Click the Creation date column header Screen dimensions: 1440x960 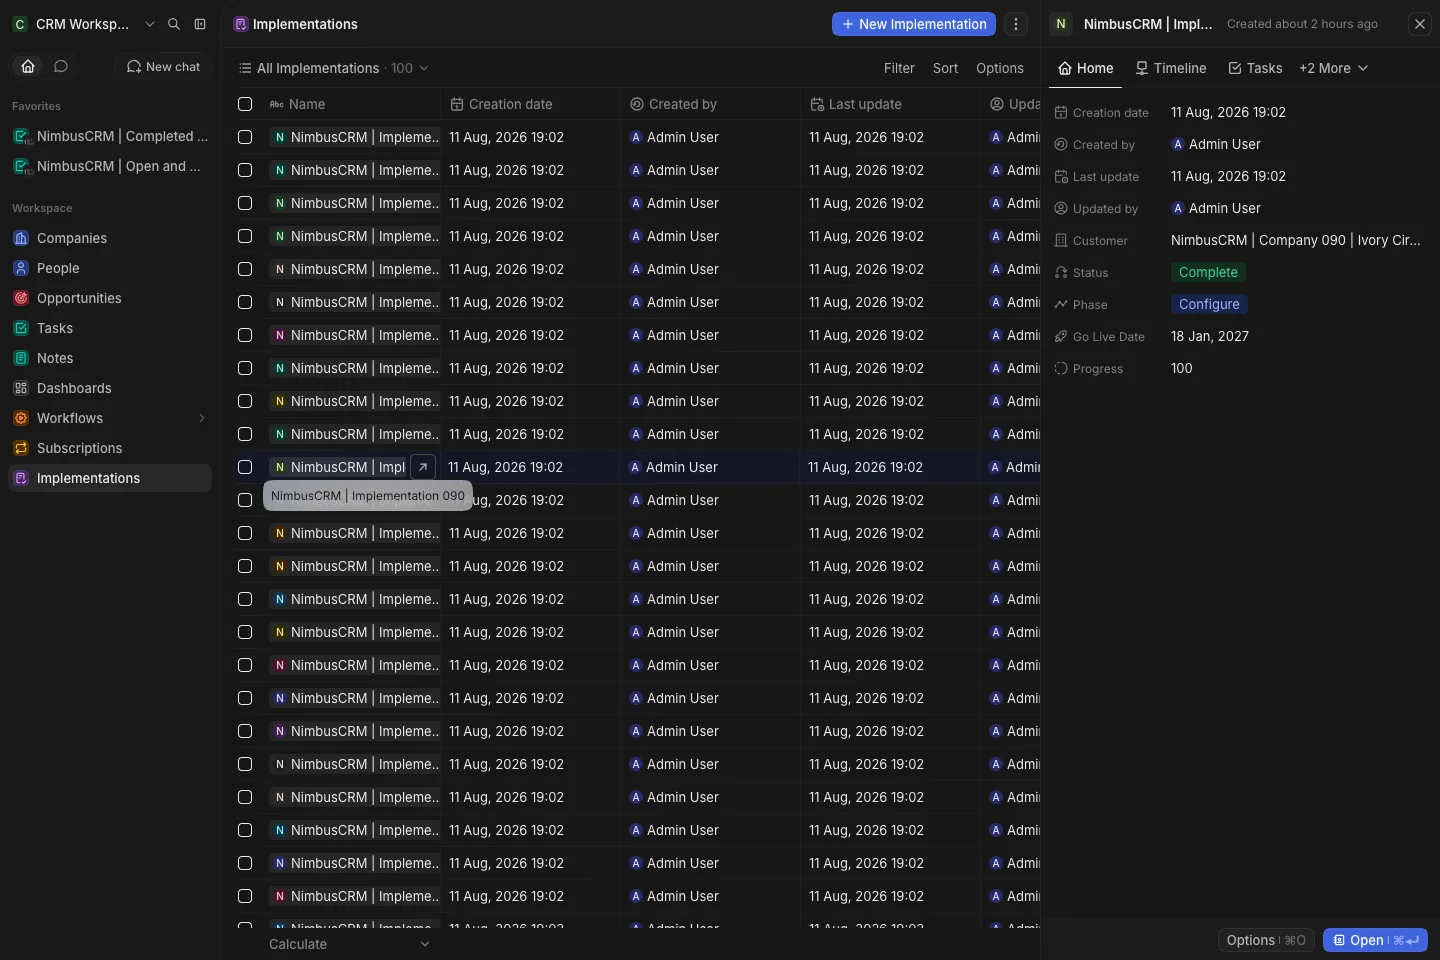tap(530, 104)
